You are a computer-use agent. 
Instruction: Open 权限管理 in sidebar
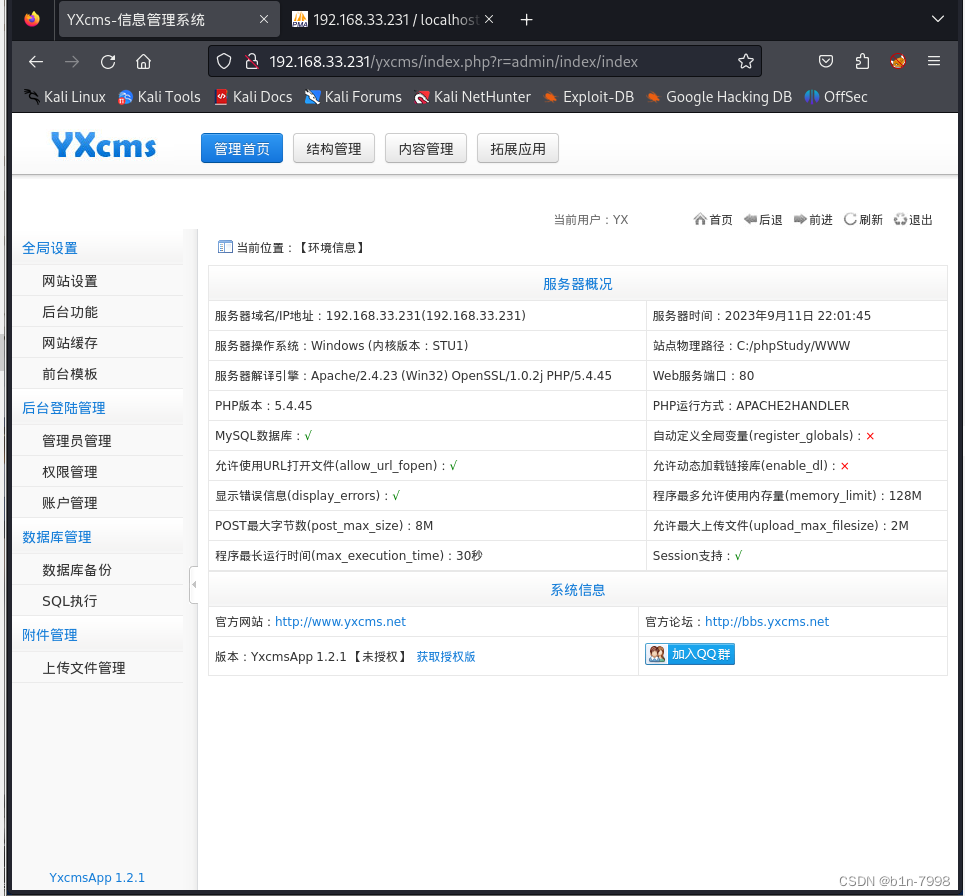click(70, 472)
